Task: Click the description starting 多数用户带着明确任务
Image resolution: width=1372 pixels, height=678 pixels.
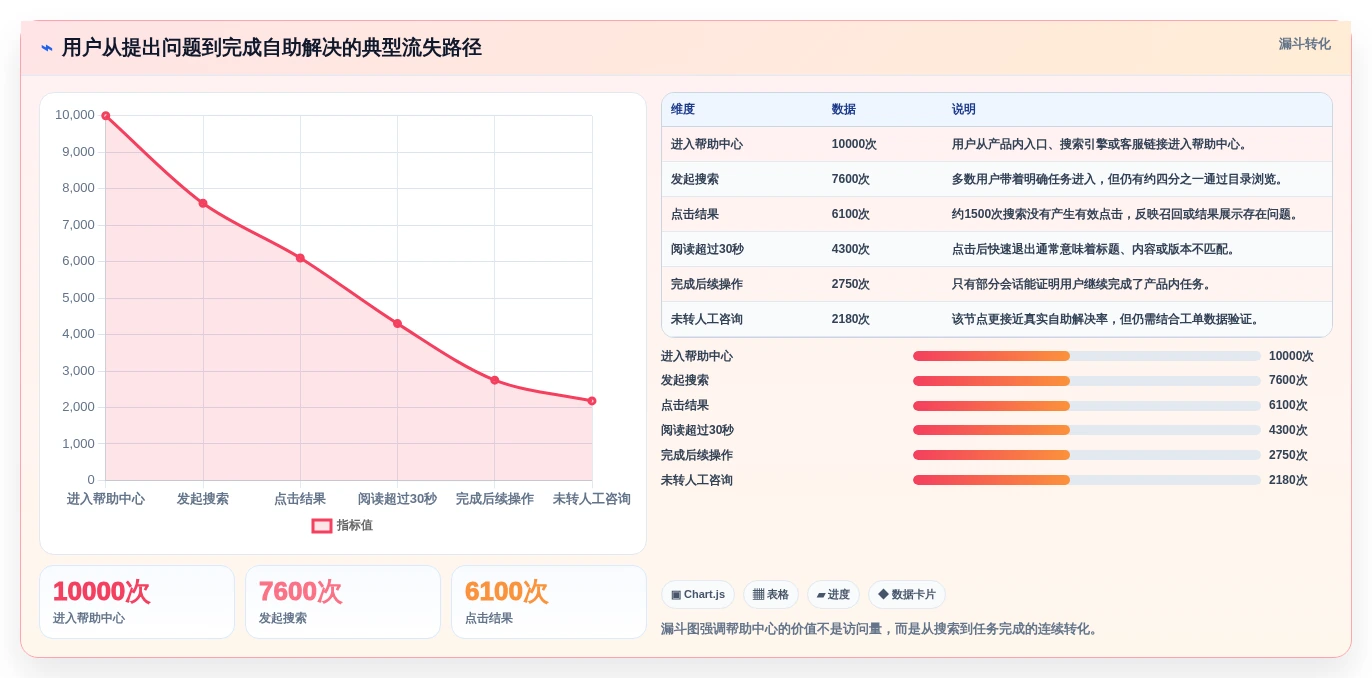Action: point(1120,179)
